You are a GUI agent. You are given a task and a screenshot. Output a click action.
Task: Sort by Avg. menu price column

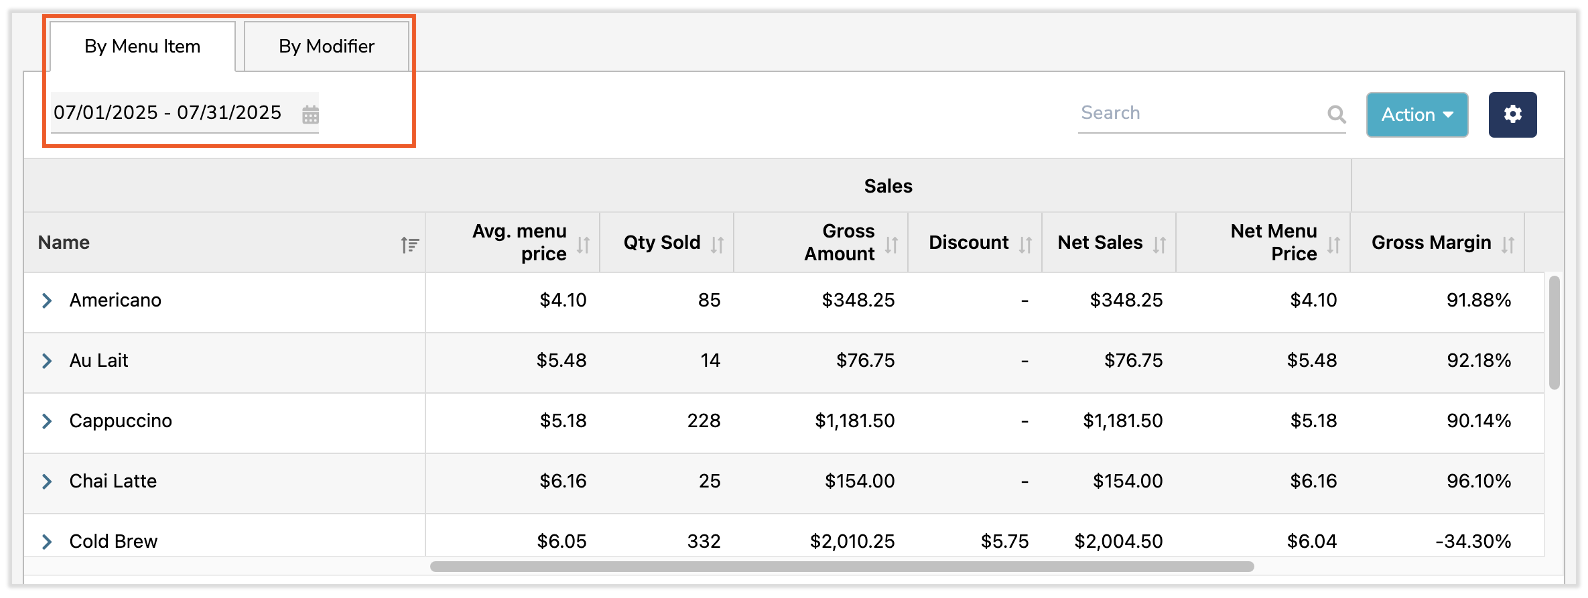point(583,244)
